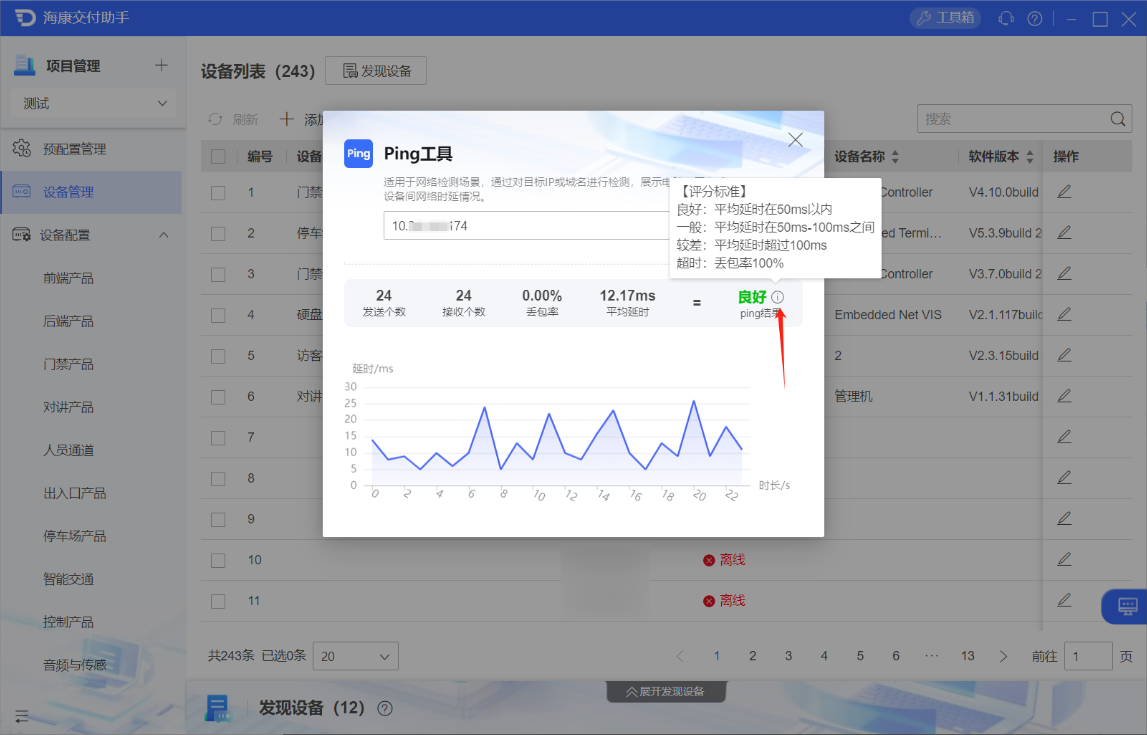The width and height of the screenshot is (1147, 735).
Task: Click help icon next to 发现设备 (12)
Action: click(385, 708)
